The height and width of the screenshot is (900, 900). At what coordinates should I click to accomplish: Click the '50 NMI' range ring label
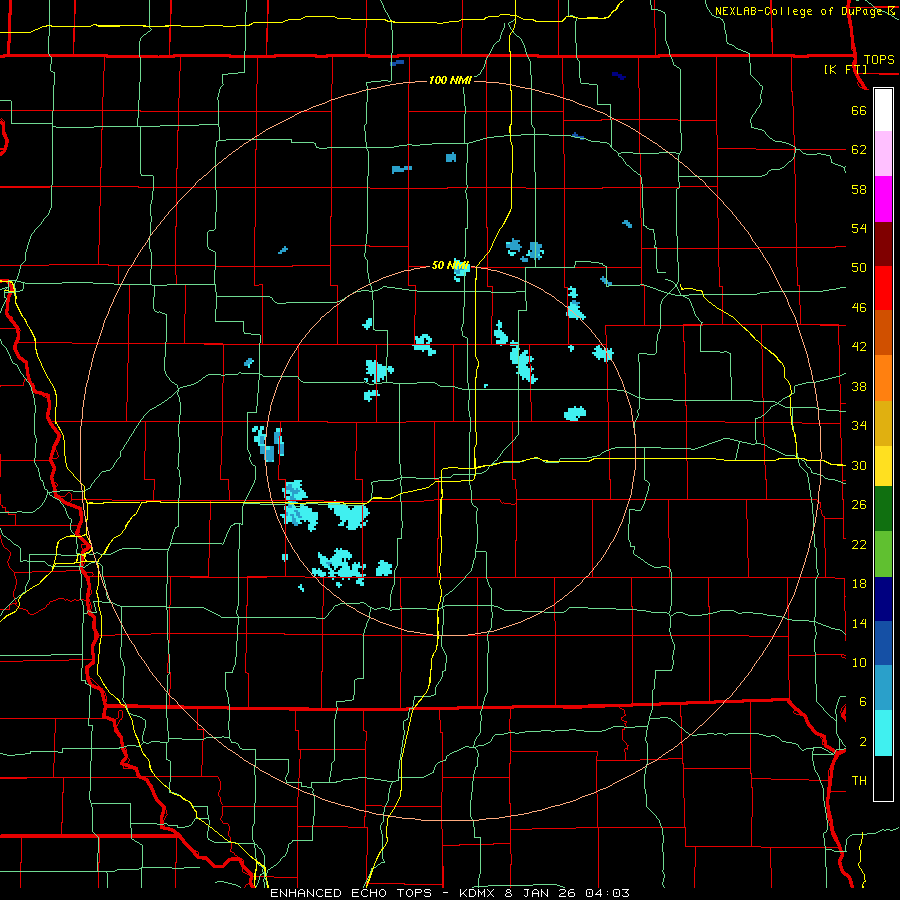(x=450, y=266)
